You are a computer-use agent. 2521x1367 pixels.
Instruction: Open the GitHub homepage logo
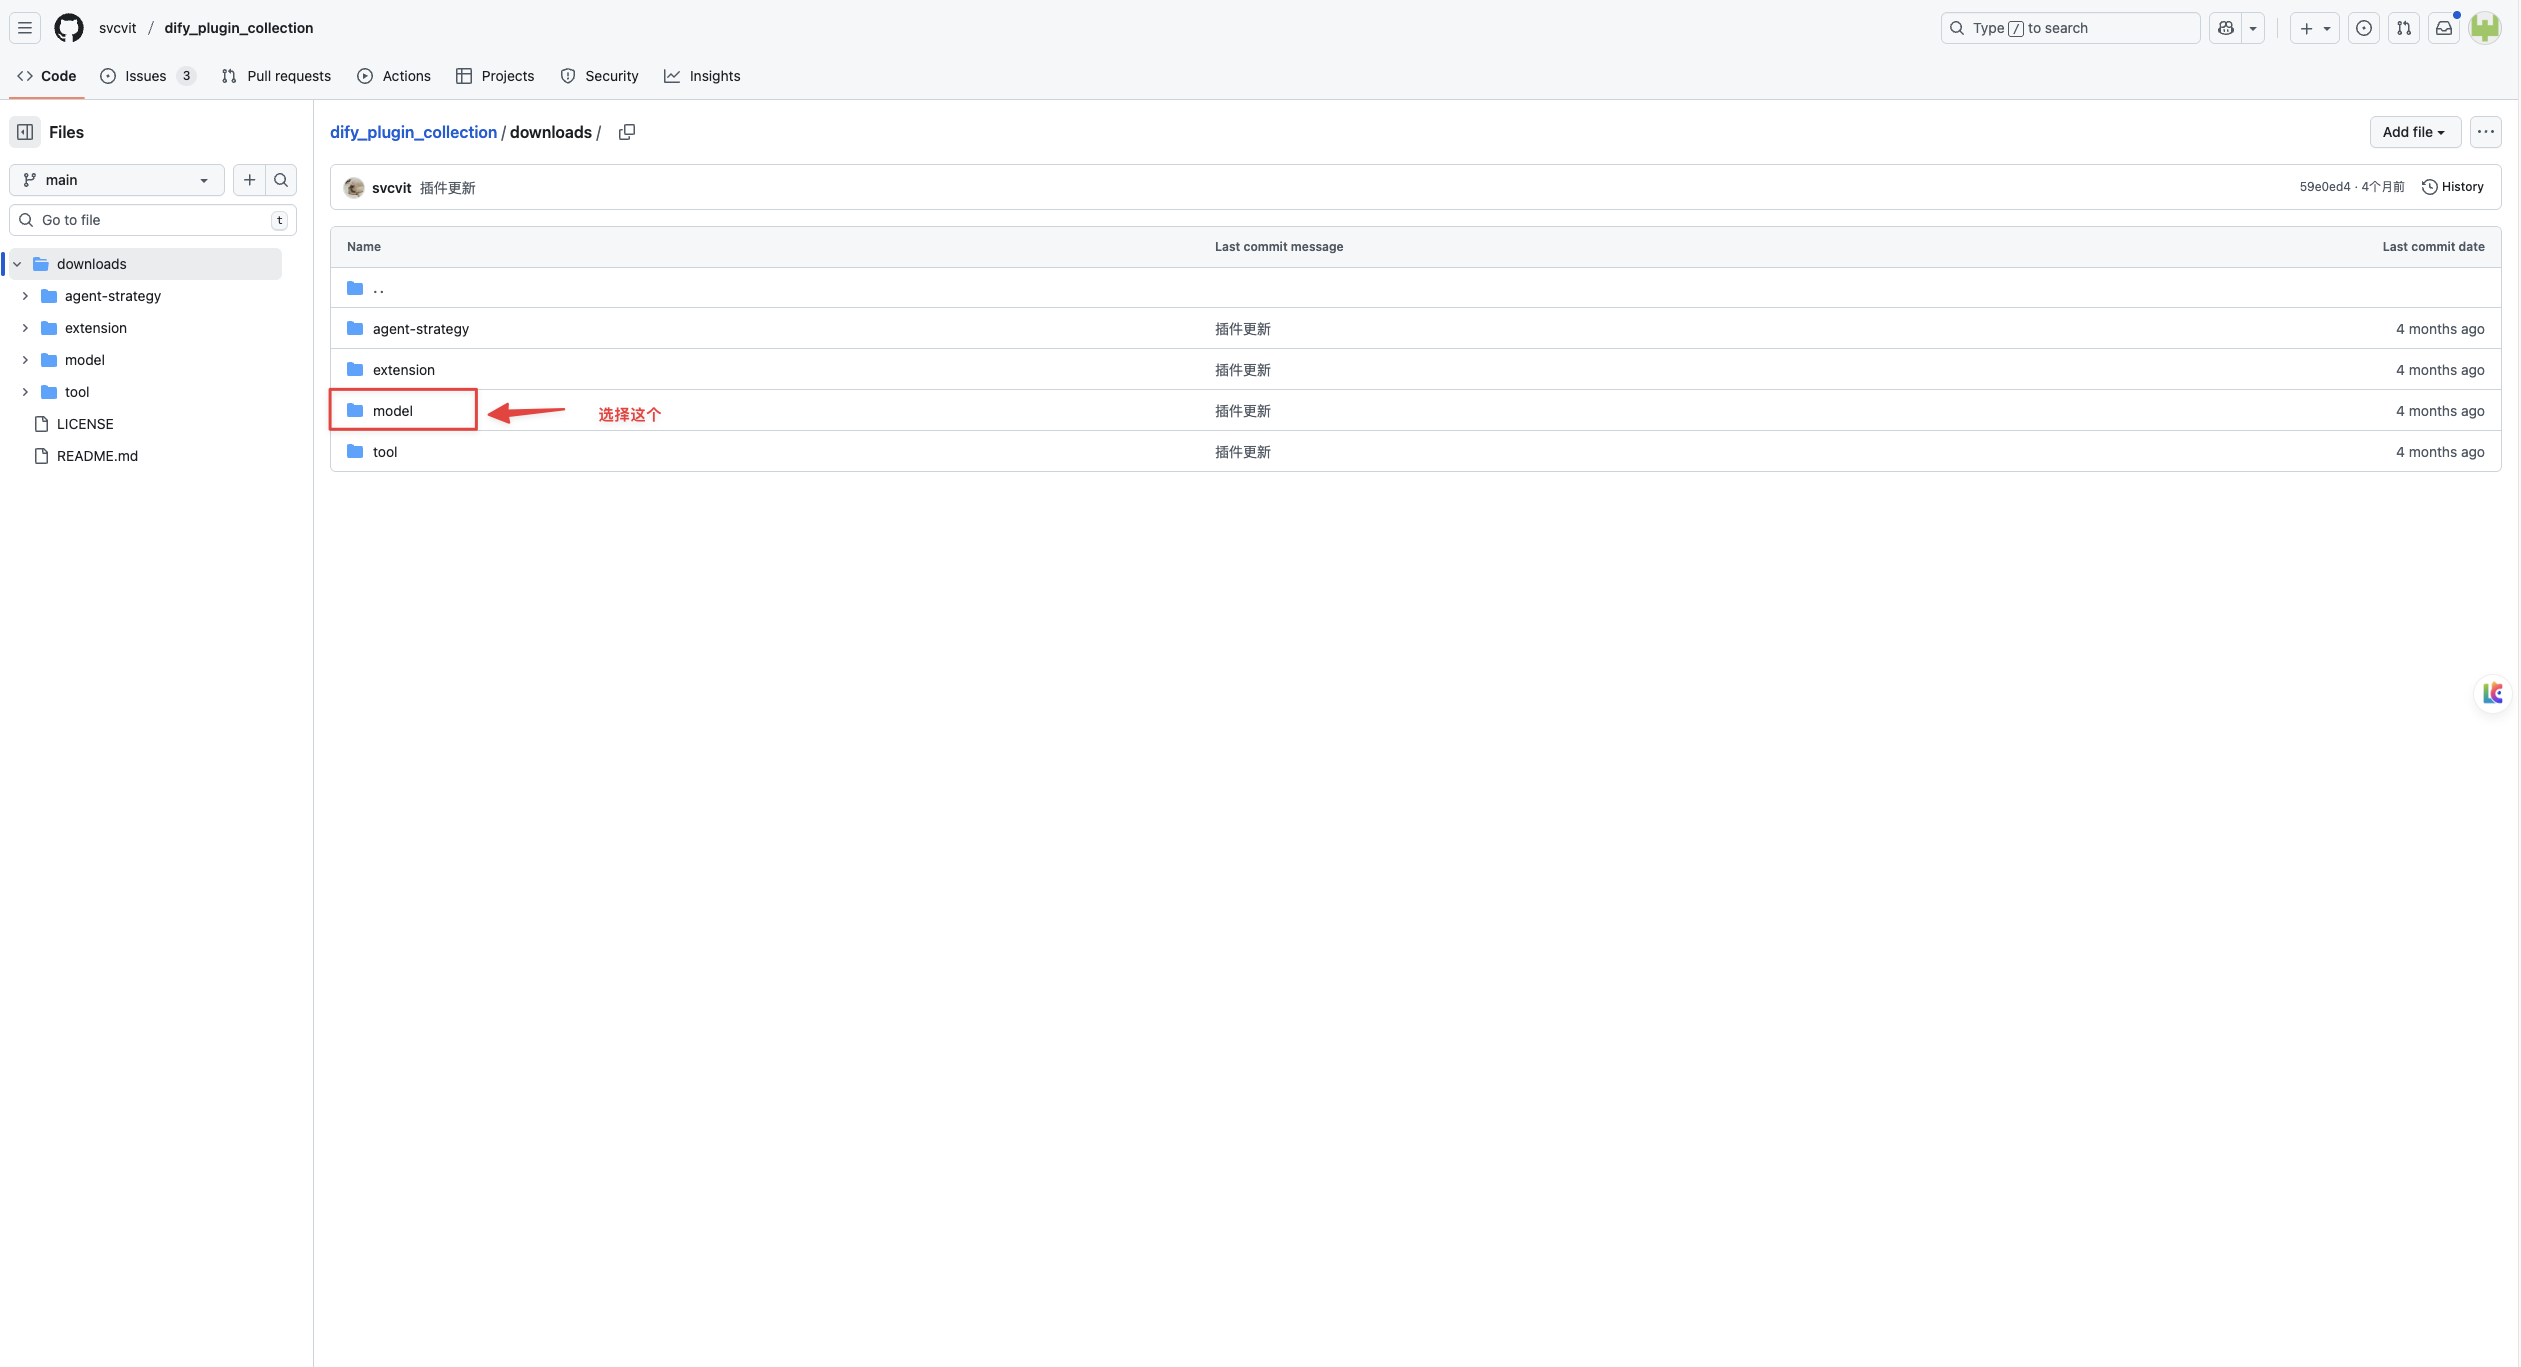tap(69, 28)
